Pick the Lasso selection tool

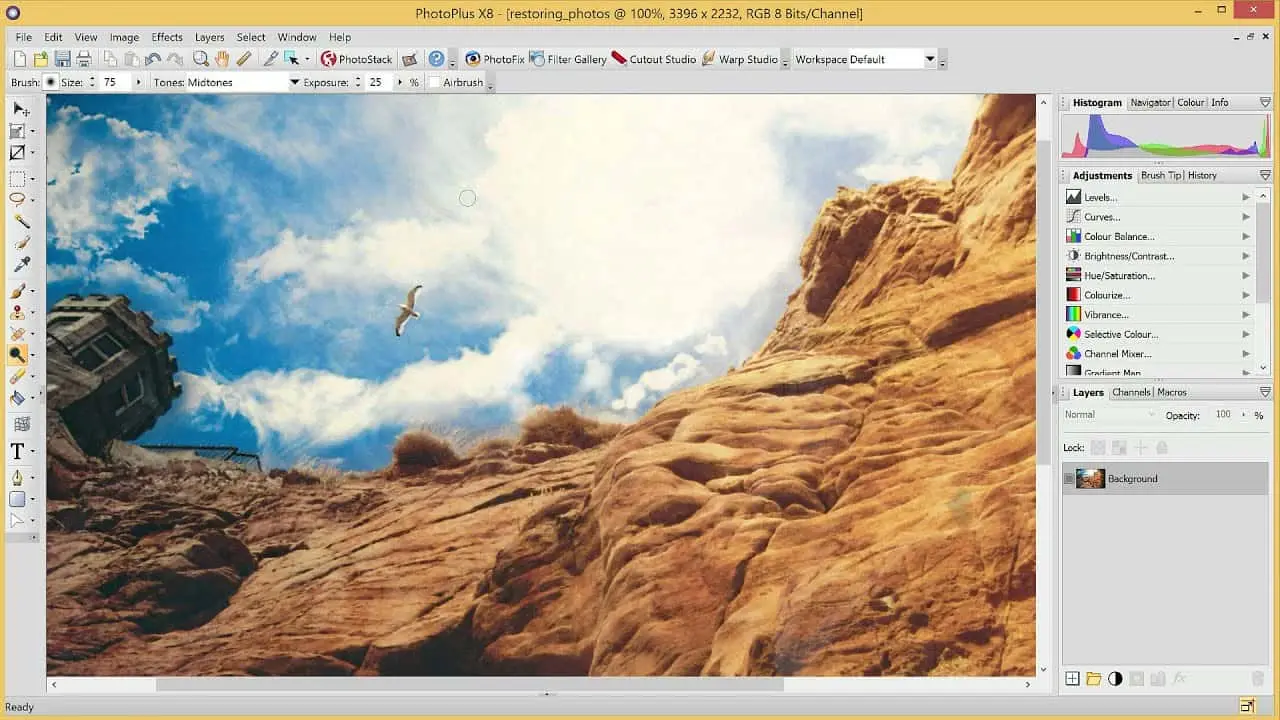(x=18, y=200)
